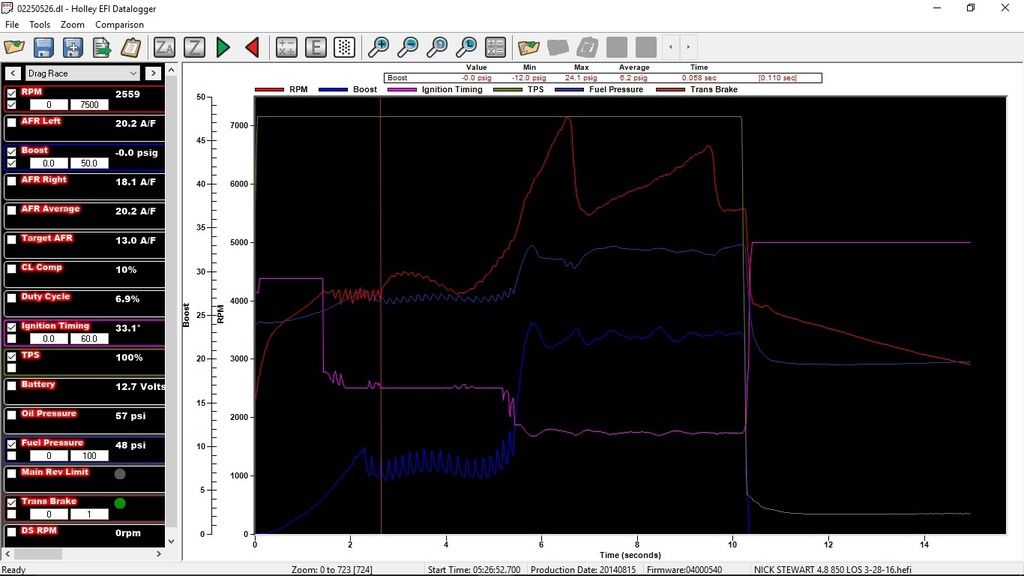Uncheck the RPM channel checkbox

click(x=12, y=93)
